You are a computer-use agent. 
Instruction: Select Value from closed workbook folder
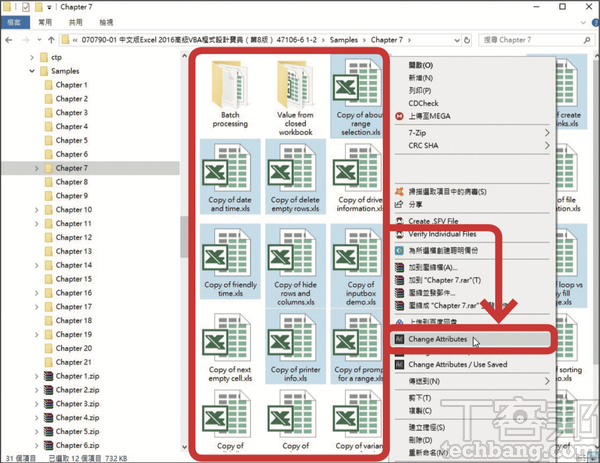click(295, 99)
